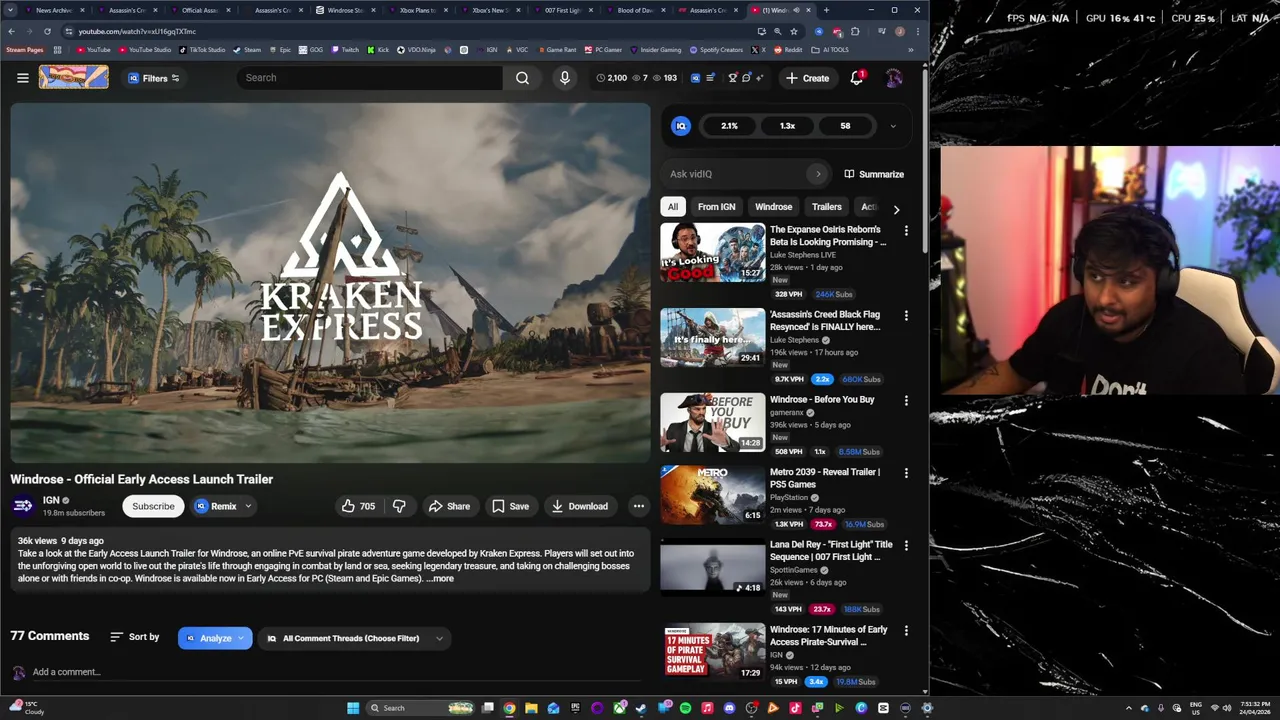Open Steam from the taskbar

tap(641, 708)
